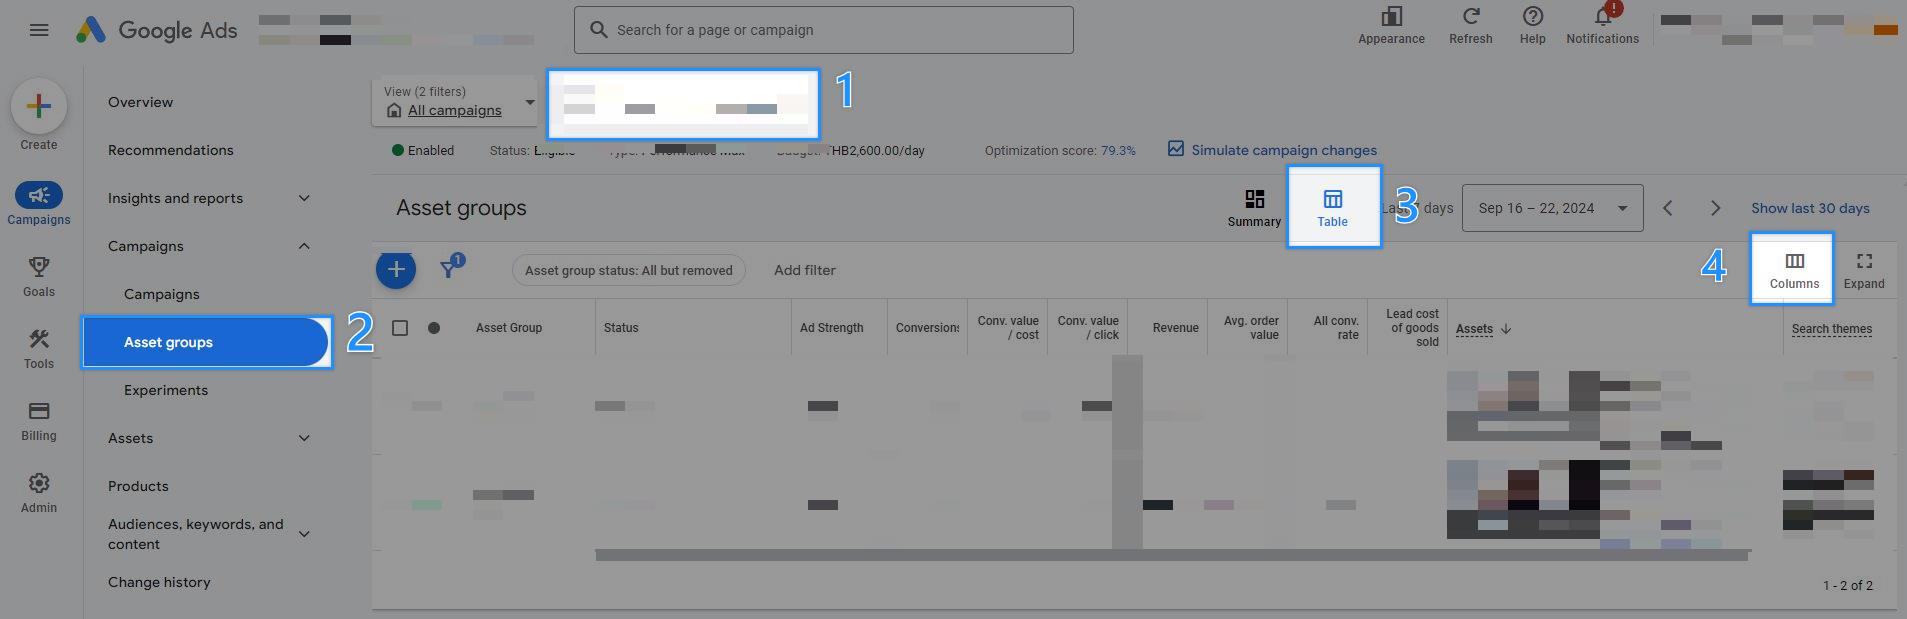
Task: Select Campaigns sub-item in navigation
Action: (x=162, y=294)
